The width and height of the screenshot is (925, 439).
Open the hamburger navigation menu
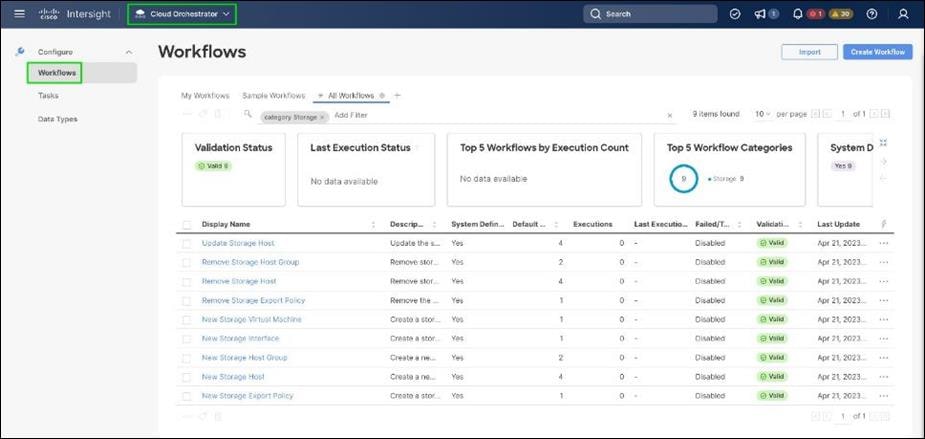pyautogui.click(x=19, y=14)
